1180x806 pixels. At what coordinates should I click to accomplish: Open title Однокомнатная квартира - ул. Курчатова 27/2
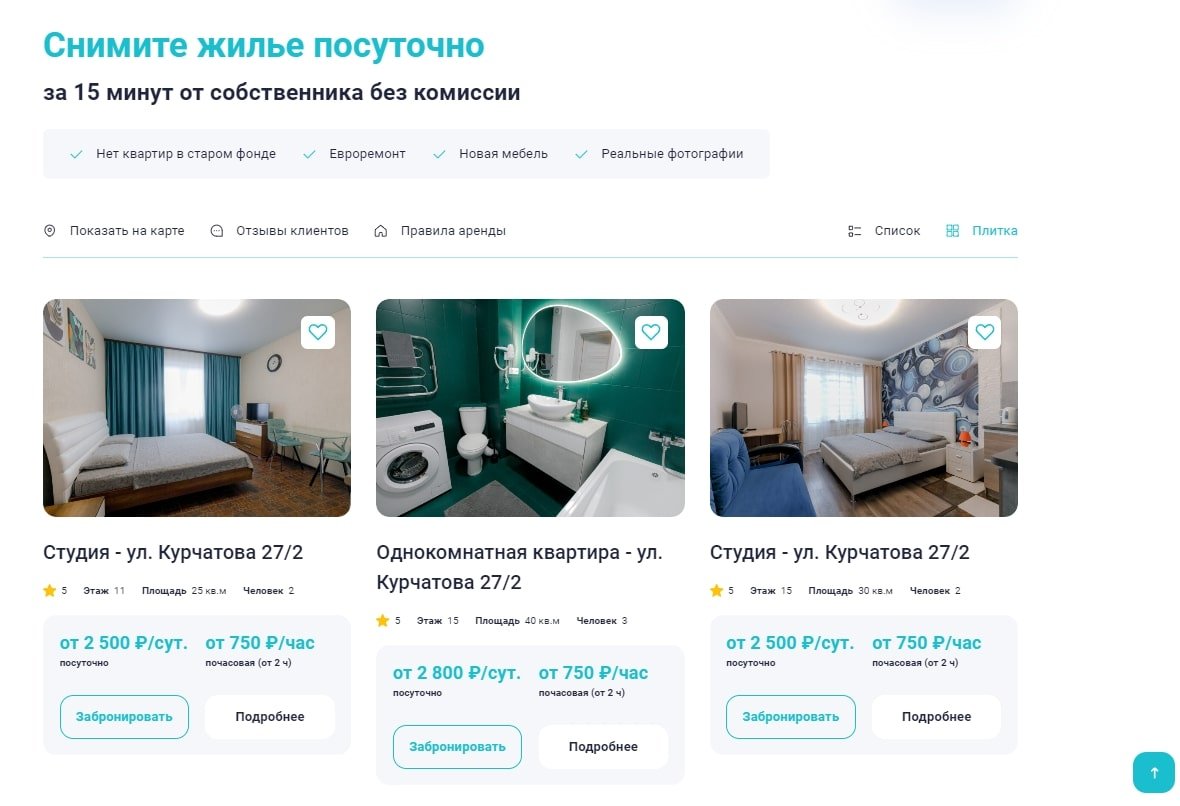pos(519,567)
